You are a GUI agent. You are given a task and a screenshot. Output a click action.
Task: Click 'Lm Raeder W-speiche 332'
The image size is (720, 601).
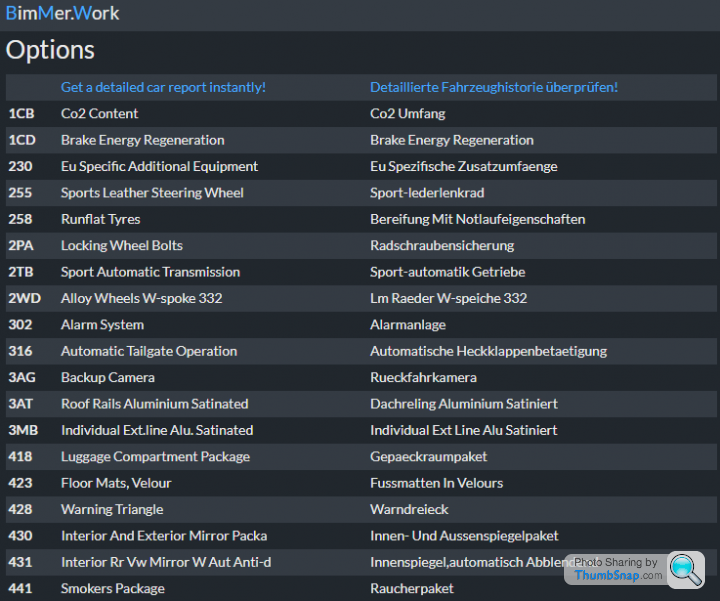coord(449,298)
